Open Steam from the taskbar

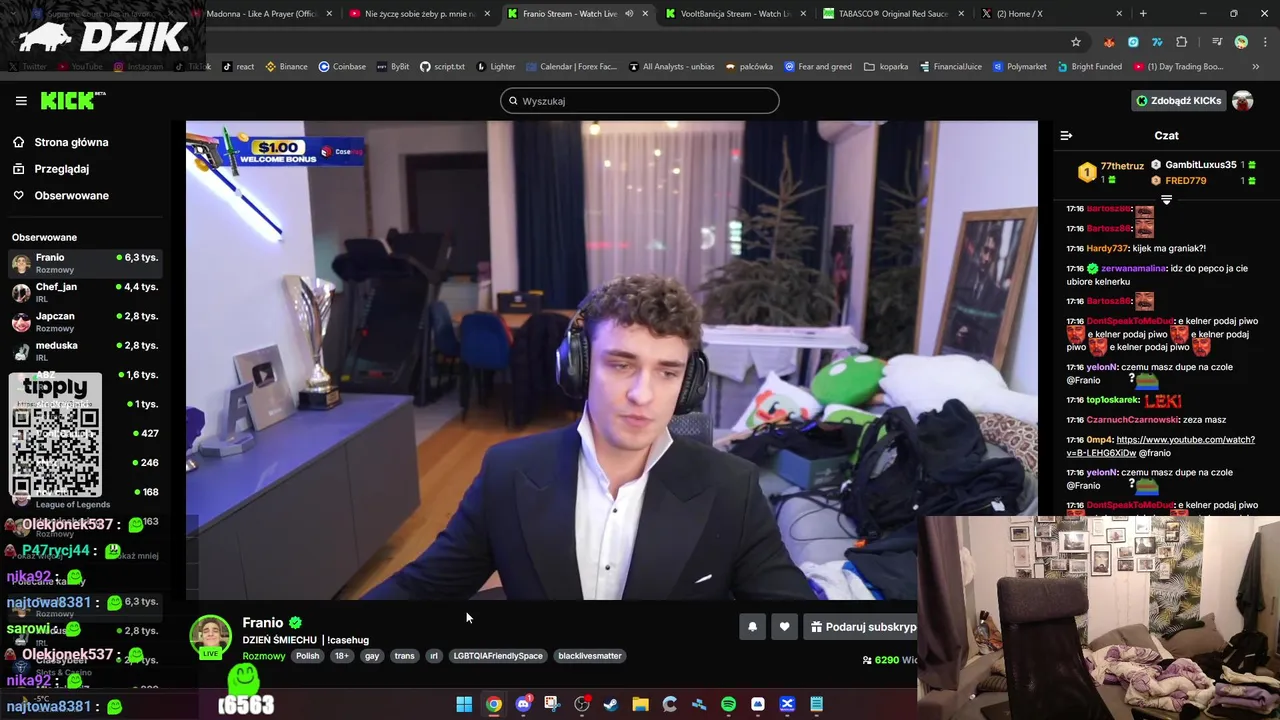tap(611, 704)
